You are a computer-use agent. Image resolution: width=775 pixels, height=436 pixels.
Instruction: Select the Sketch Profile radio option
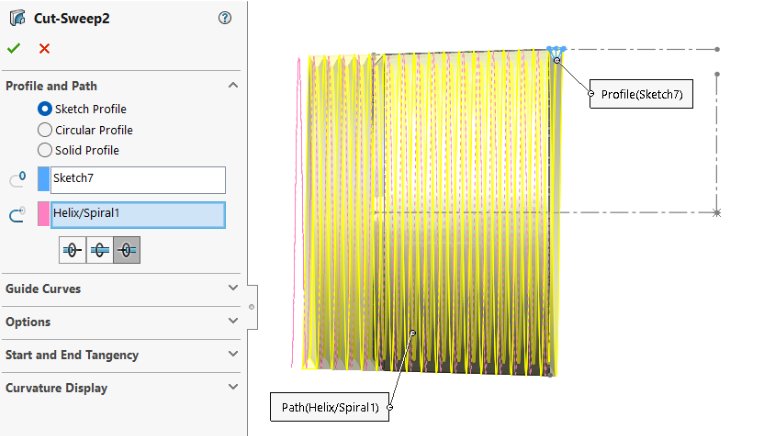coord(44,109)
